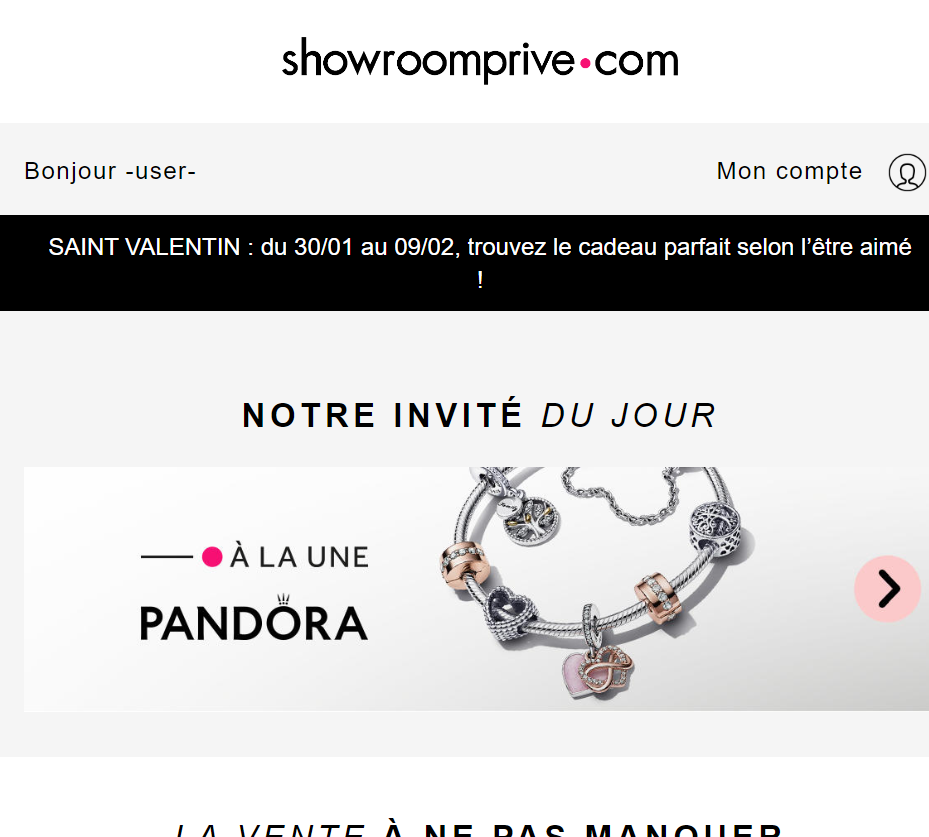This screenshot has height=837, width=929.
Task: Open the user profile icon
Action: pyautogui.click(x=906, y=172)
